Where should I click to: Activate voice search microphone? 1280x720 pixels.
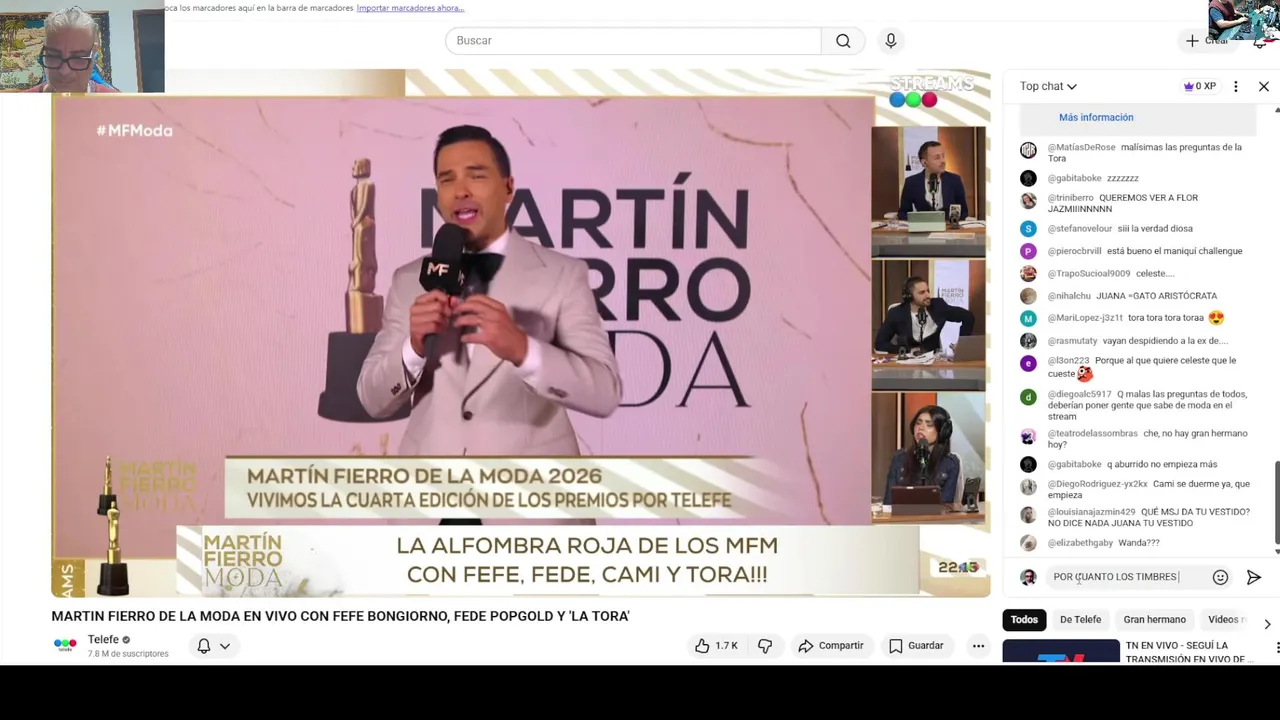(890, 41)
